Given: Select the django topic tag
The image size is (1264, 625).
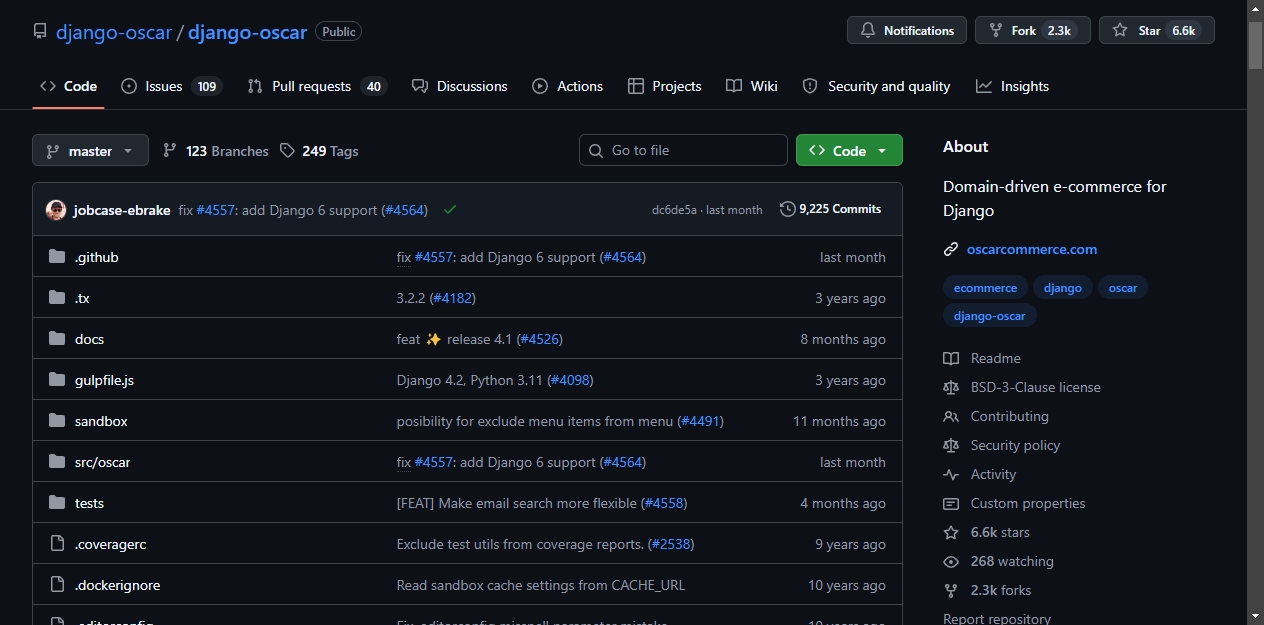Looking at the screenshot, I should (x=1063, y=288).
